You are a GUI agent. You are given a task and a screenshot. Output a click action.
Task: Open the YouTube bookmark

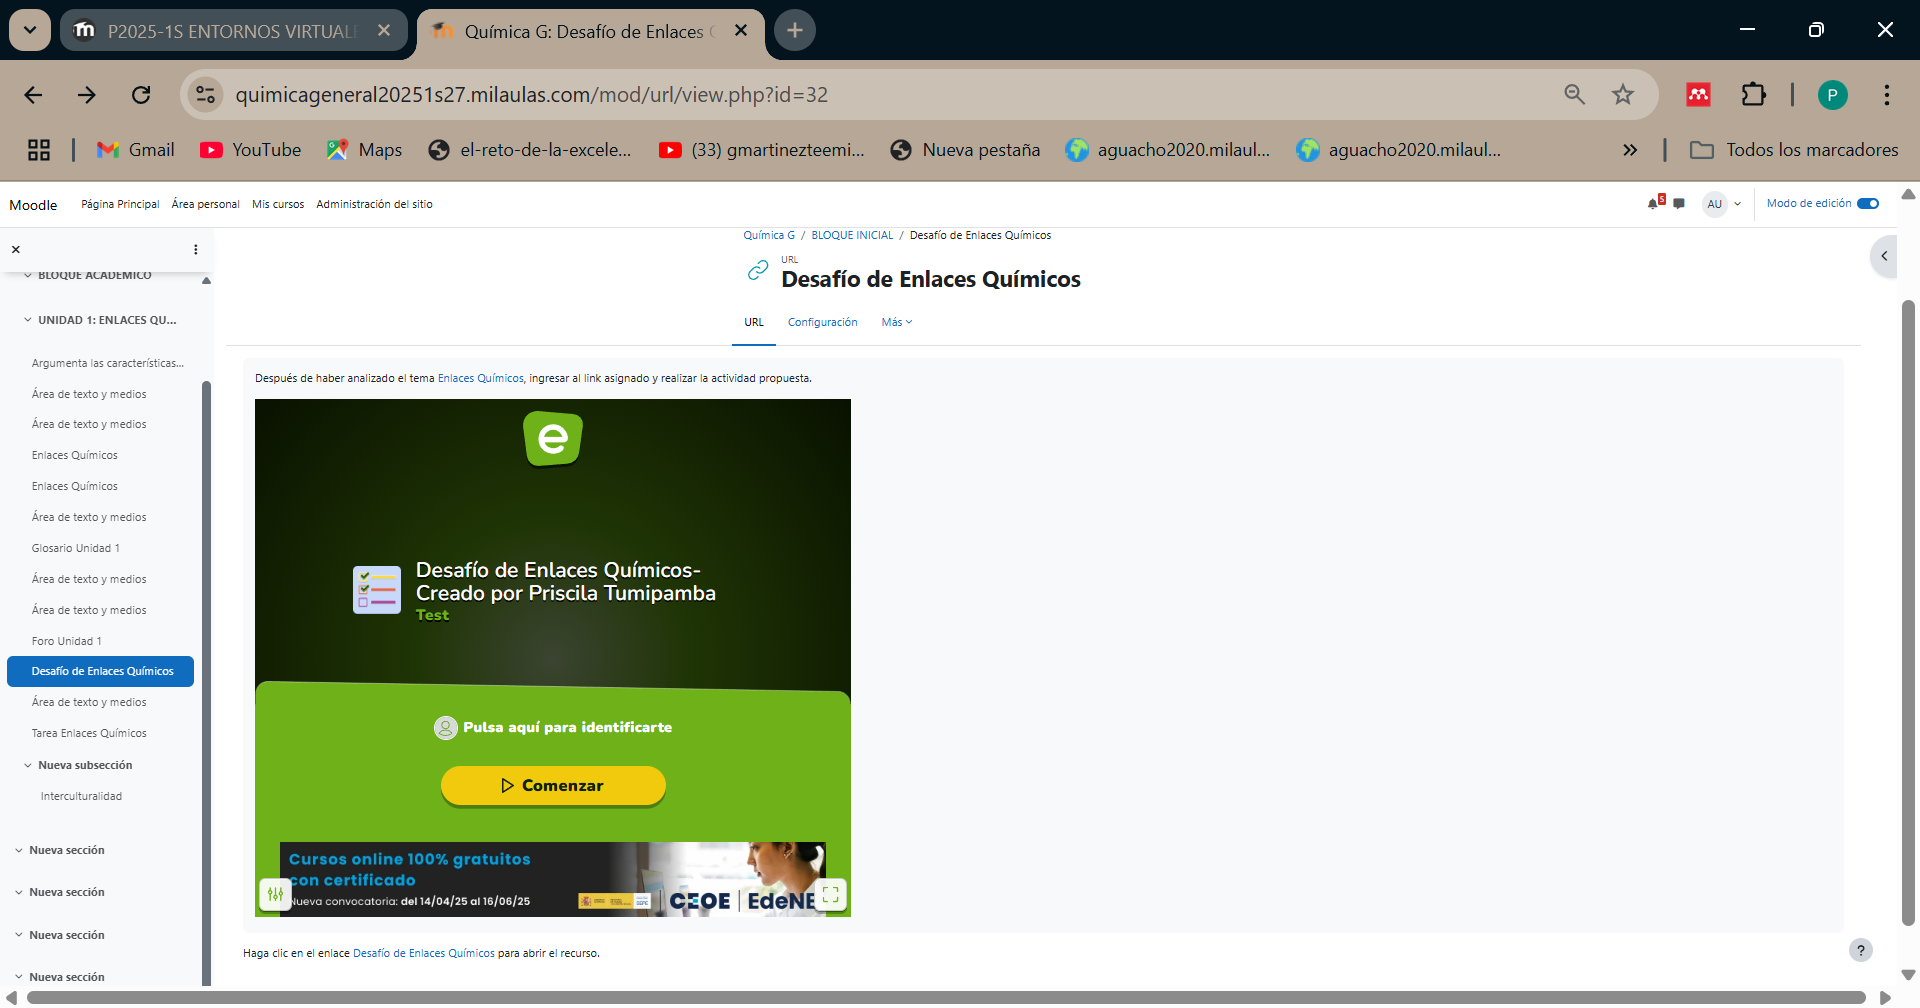(250, 150)
